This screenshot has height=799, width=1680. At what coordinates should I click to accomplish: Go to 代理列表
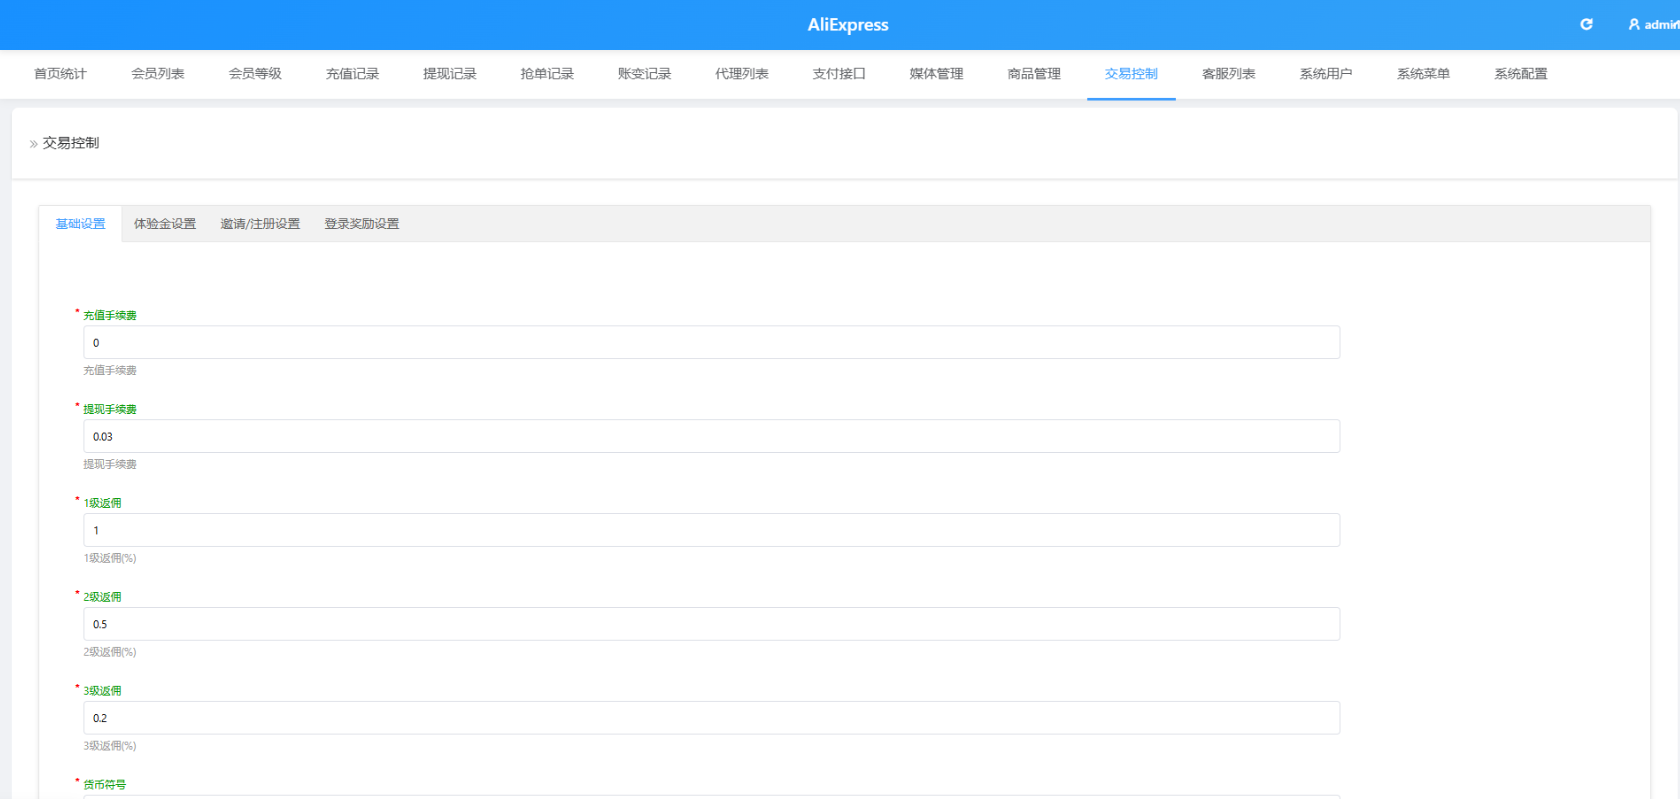click(x=742, y=74)
